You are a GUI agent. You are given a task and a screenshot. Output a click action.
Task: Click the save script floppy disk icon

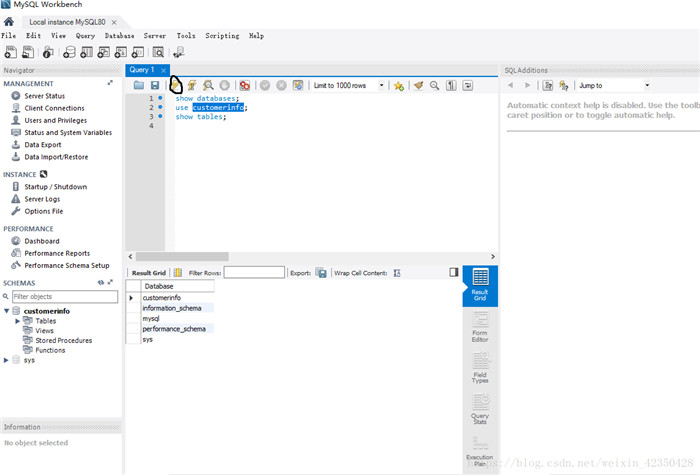click(155, 86)
